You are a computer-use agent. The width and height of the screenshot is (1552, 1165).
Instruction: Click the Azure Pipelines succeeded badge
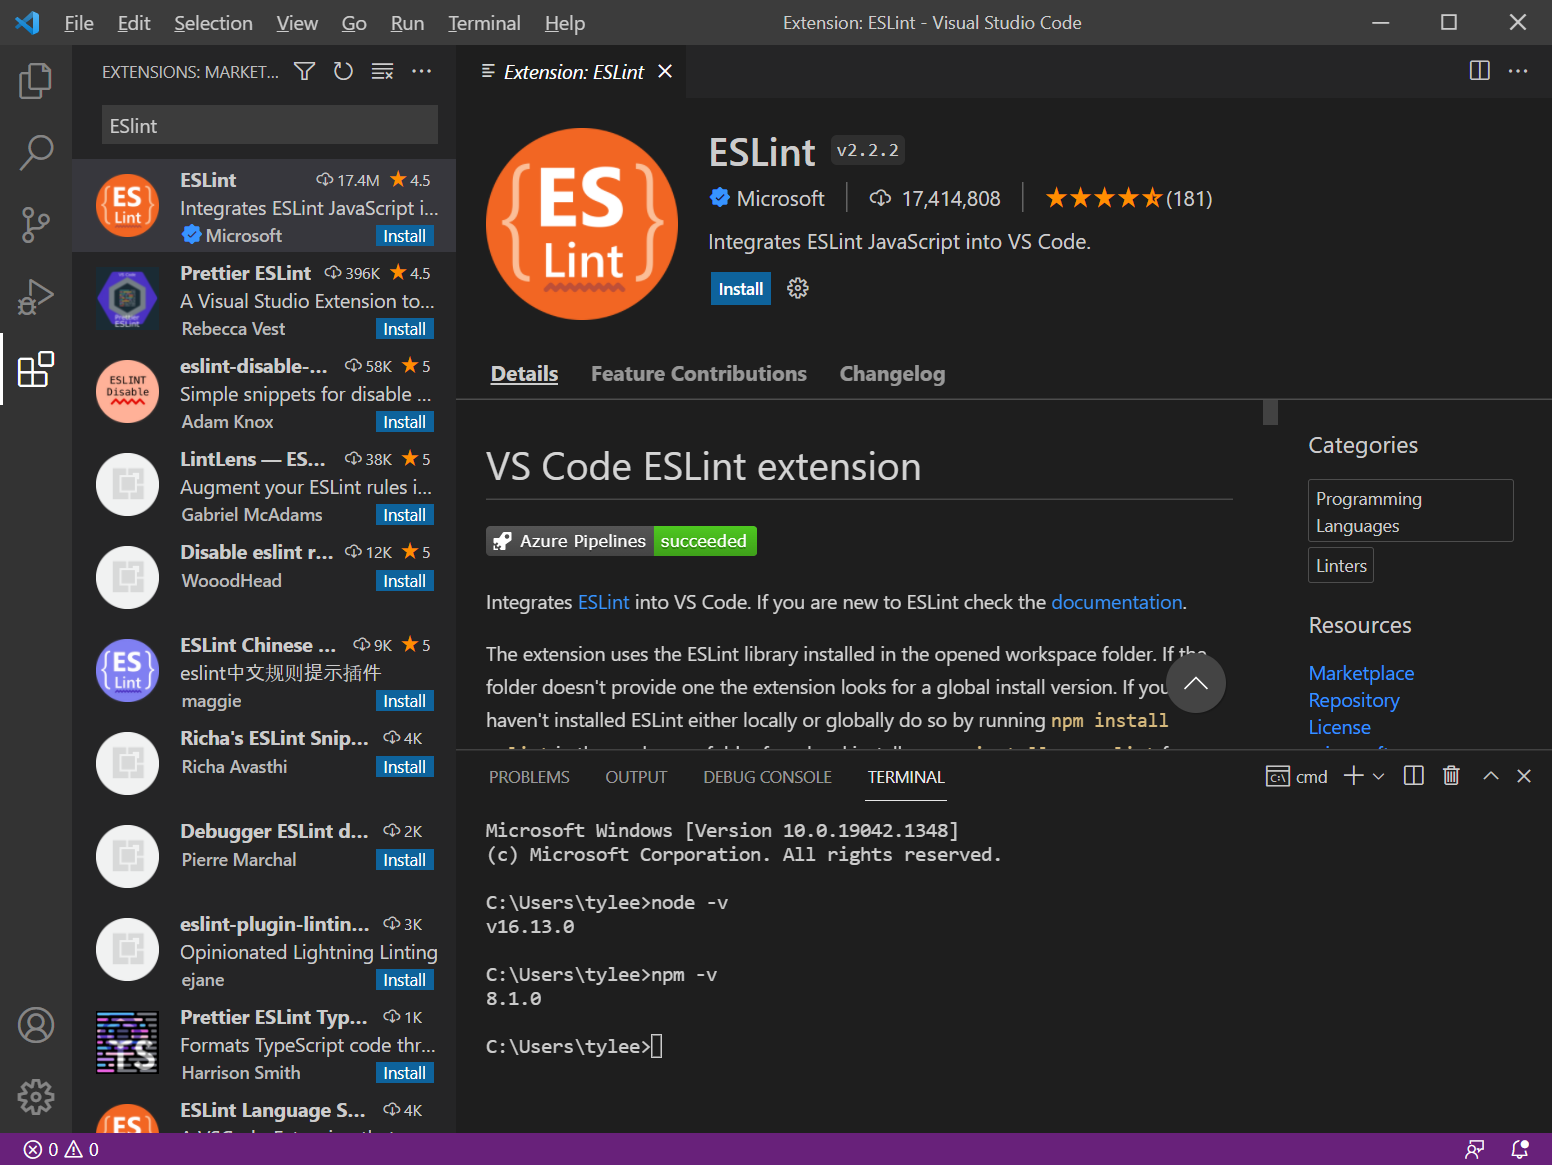[621, 541]
